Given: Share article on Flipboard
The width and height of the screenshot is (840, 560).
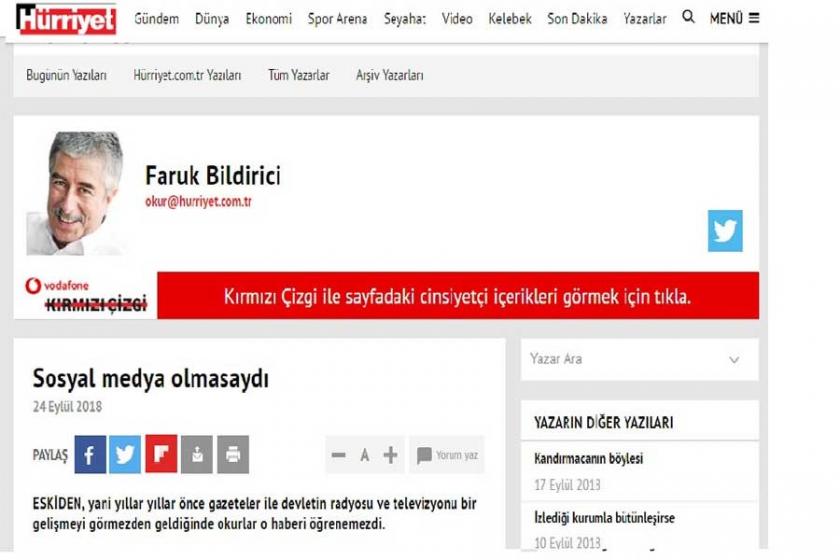Looking at the screenshot, I should (161, 454).
